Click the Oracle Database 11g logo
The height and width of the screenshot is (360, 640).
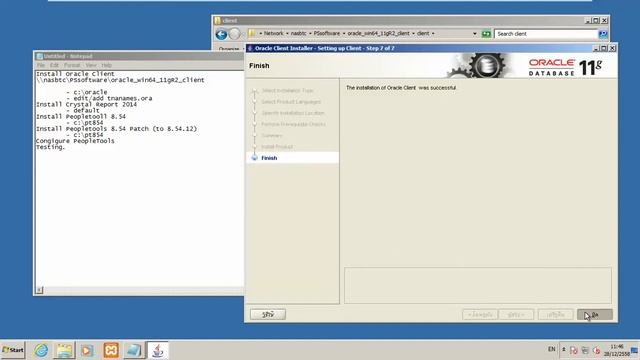[x=565, y=67]
